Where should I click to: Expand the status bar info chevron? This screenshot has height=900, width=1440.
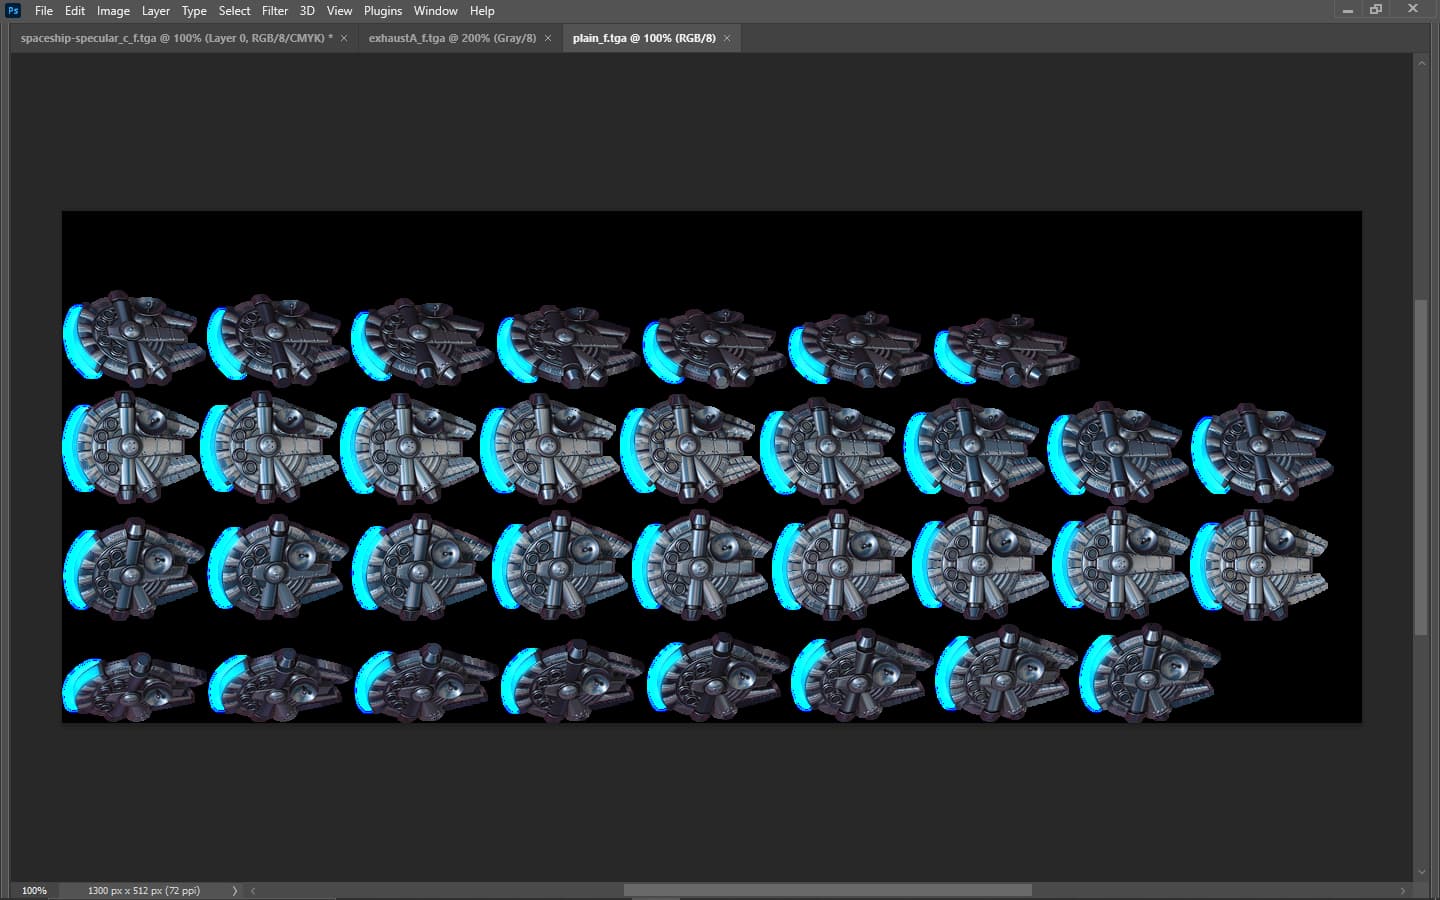pos(235,890)
